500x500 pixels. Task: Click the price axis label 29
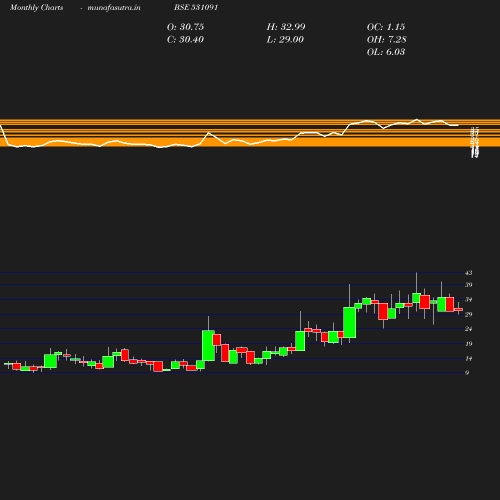tap(469, 314)
